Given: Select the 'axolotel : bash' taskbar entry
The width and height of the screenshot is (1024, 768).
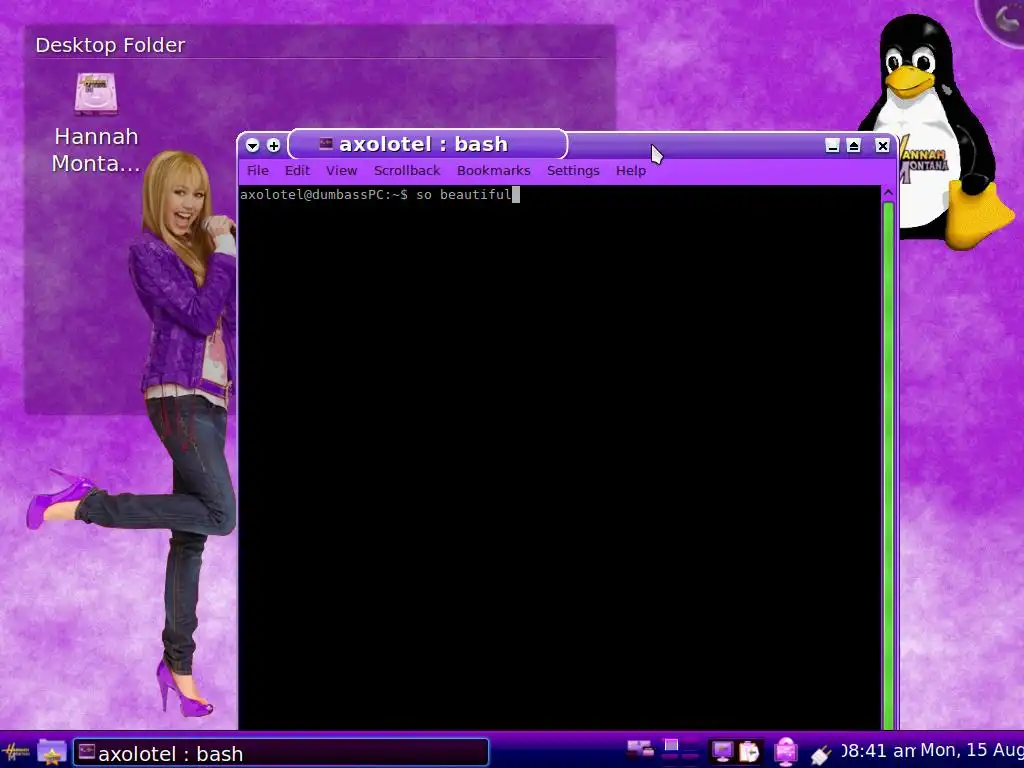Looking at the screenshot, I should (x=281, y=753).
